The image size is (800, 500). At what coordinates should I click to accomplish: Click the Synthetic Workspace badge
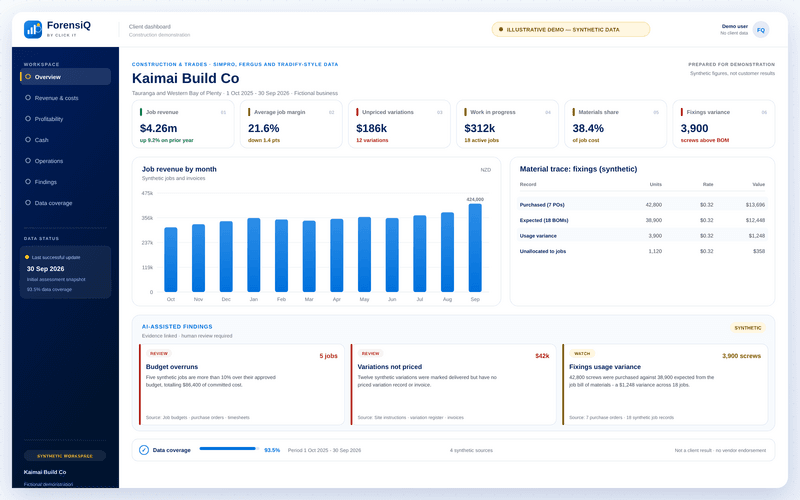(x=65, y=456)
